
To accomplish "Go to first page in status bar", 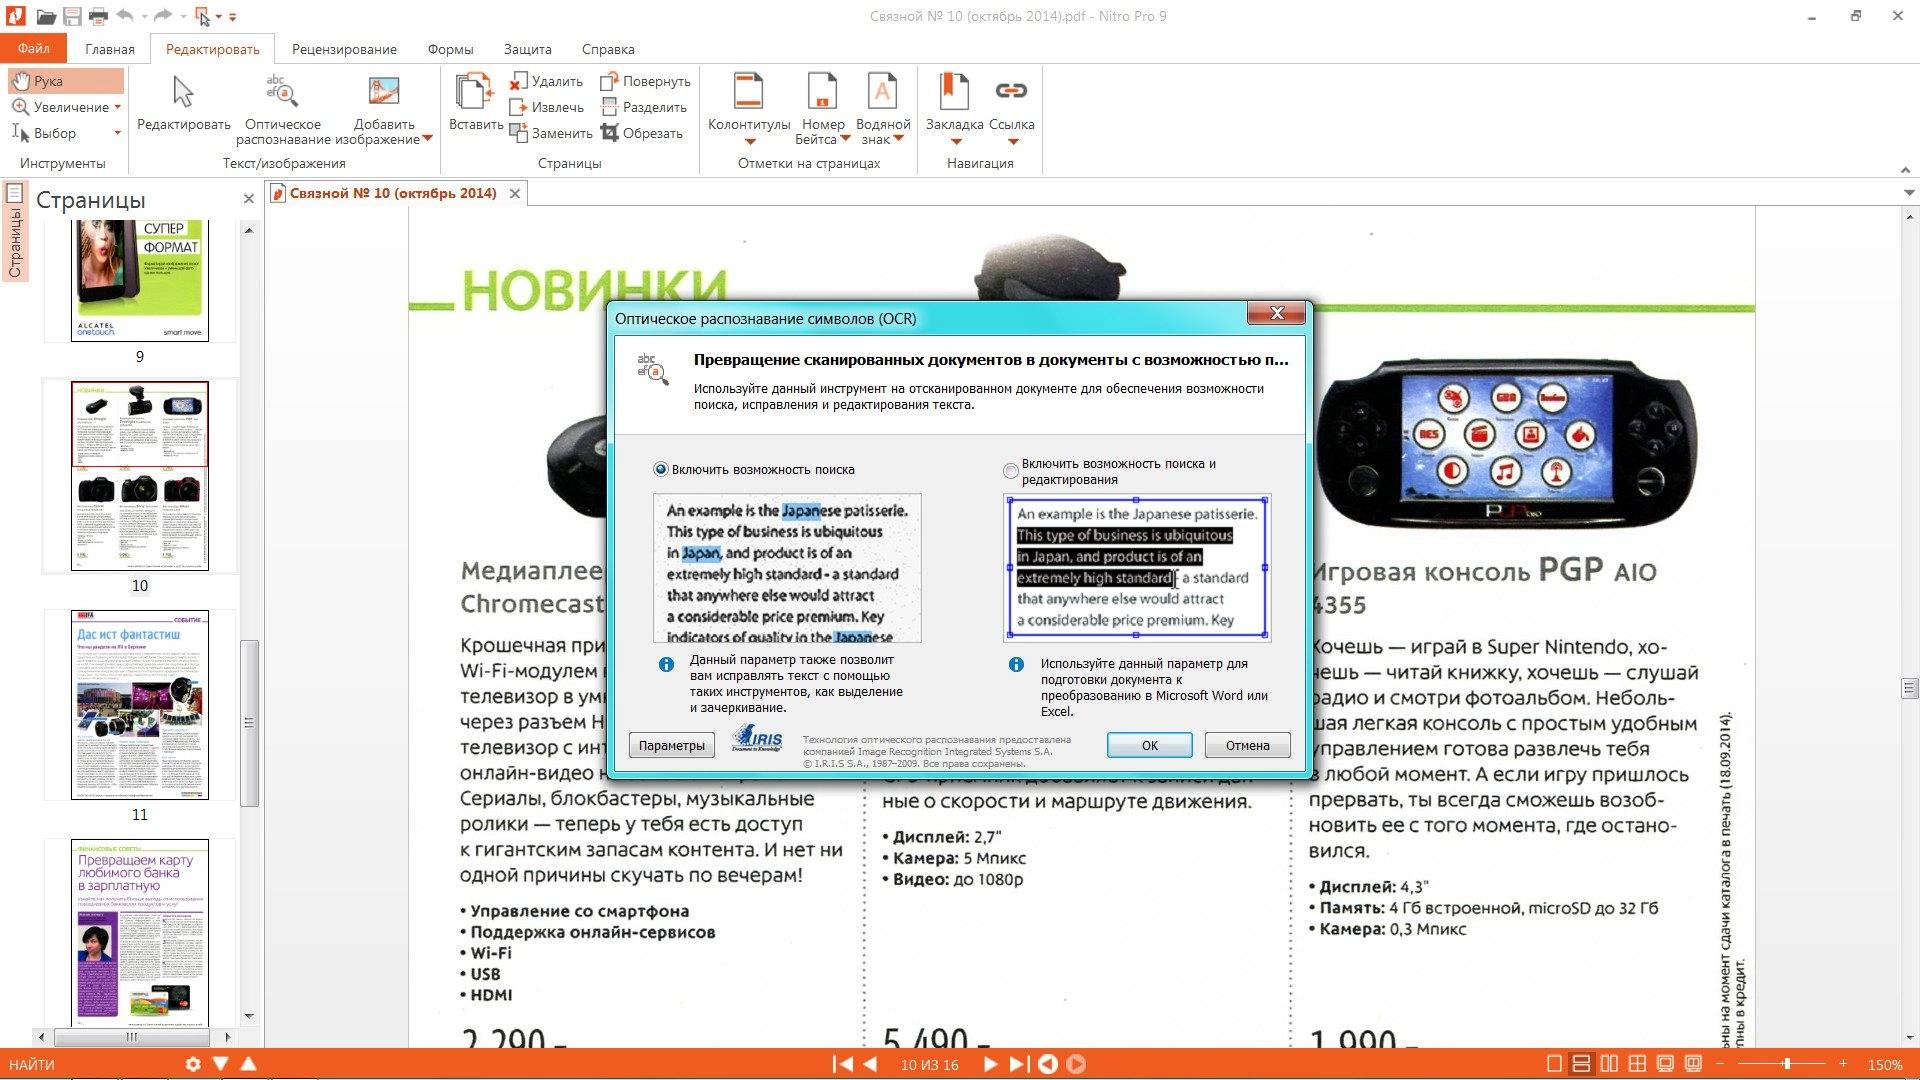I will point(842,1064).
